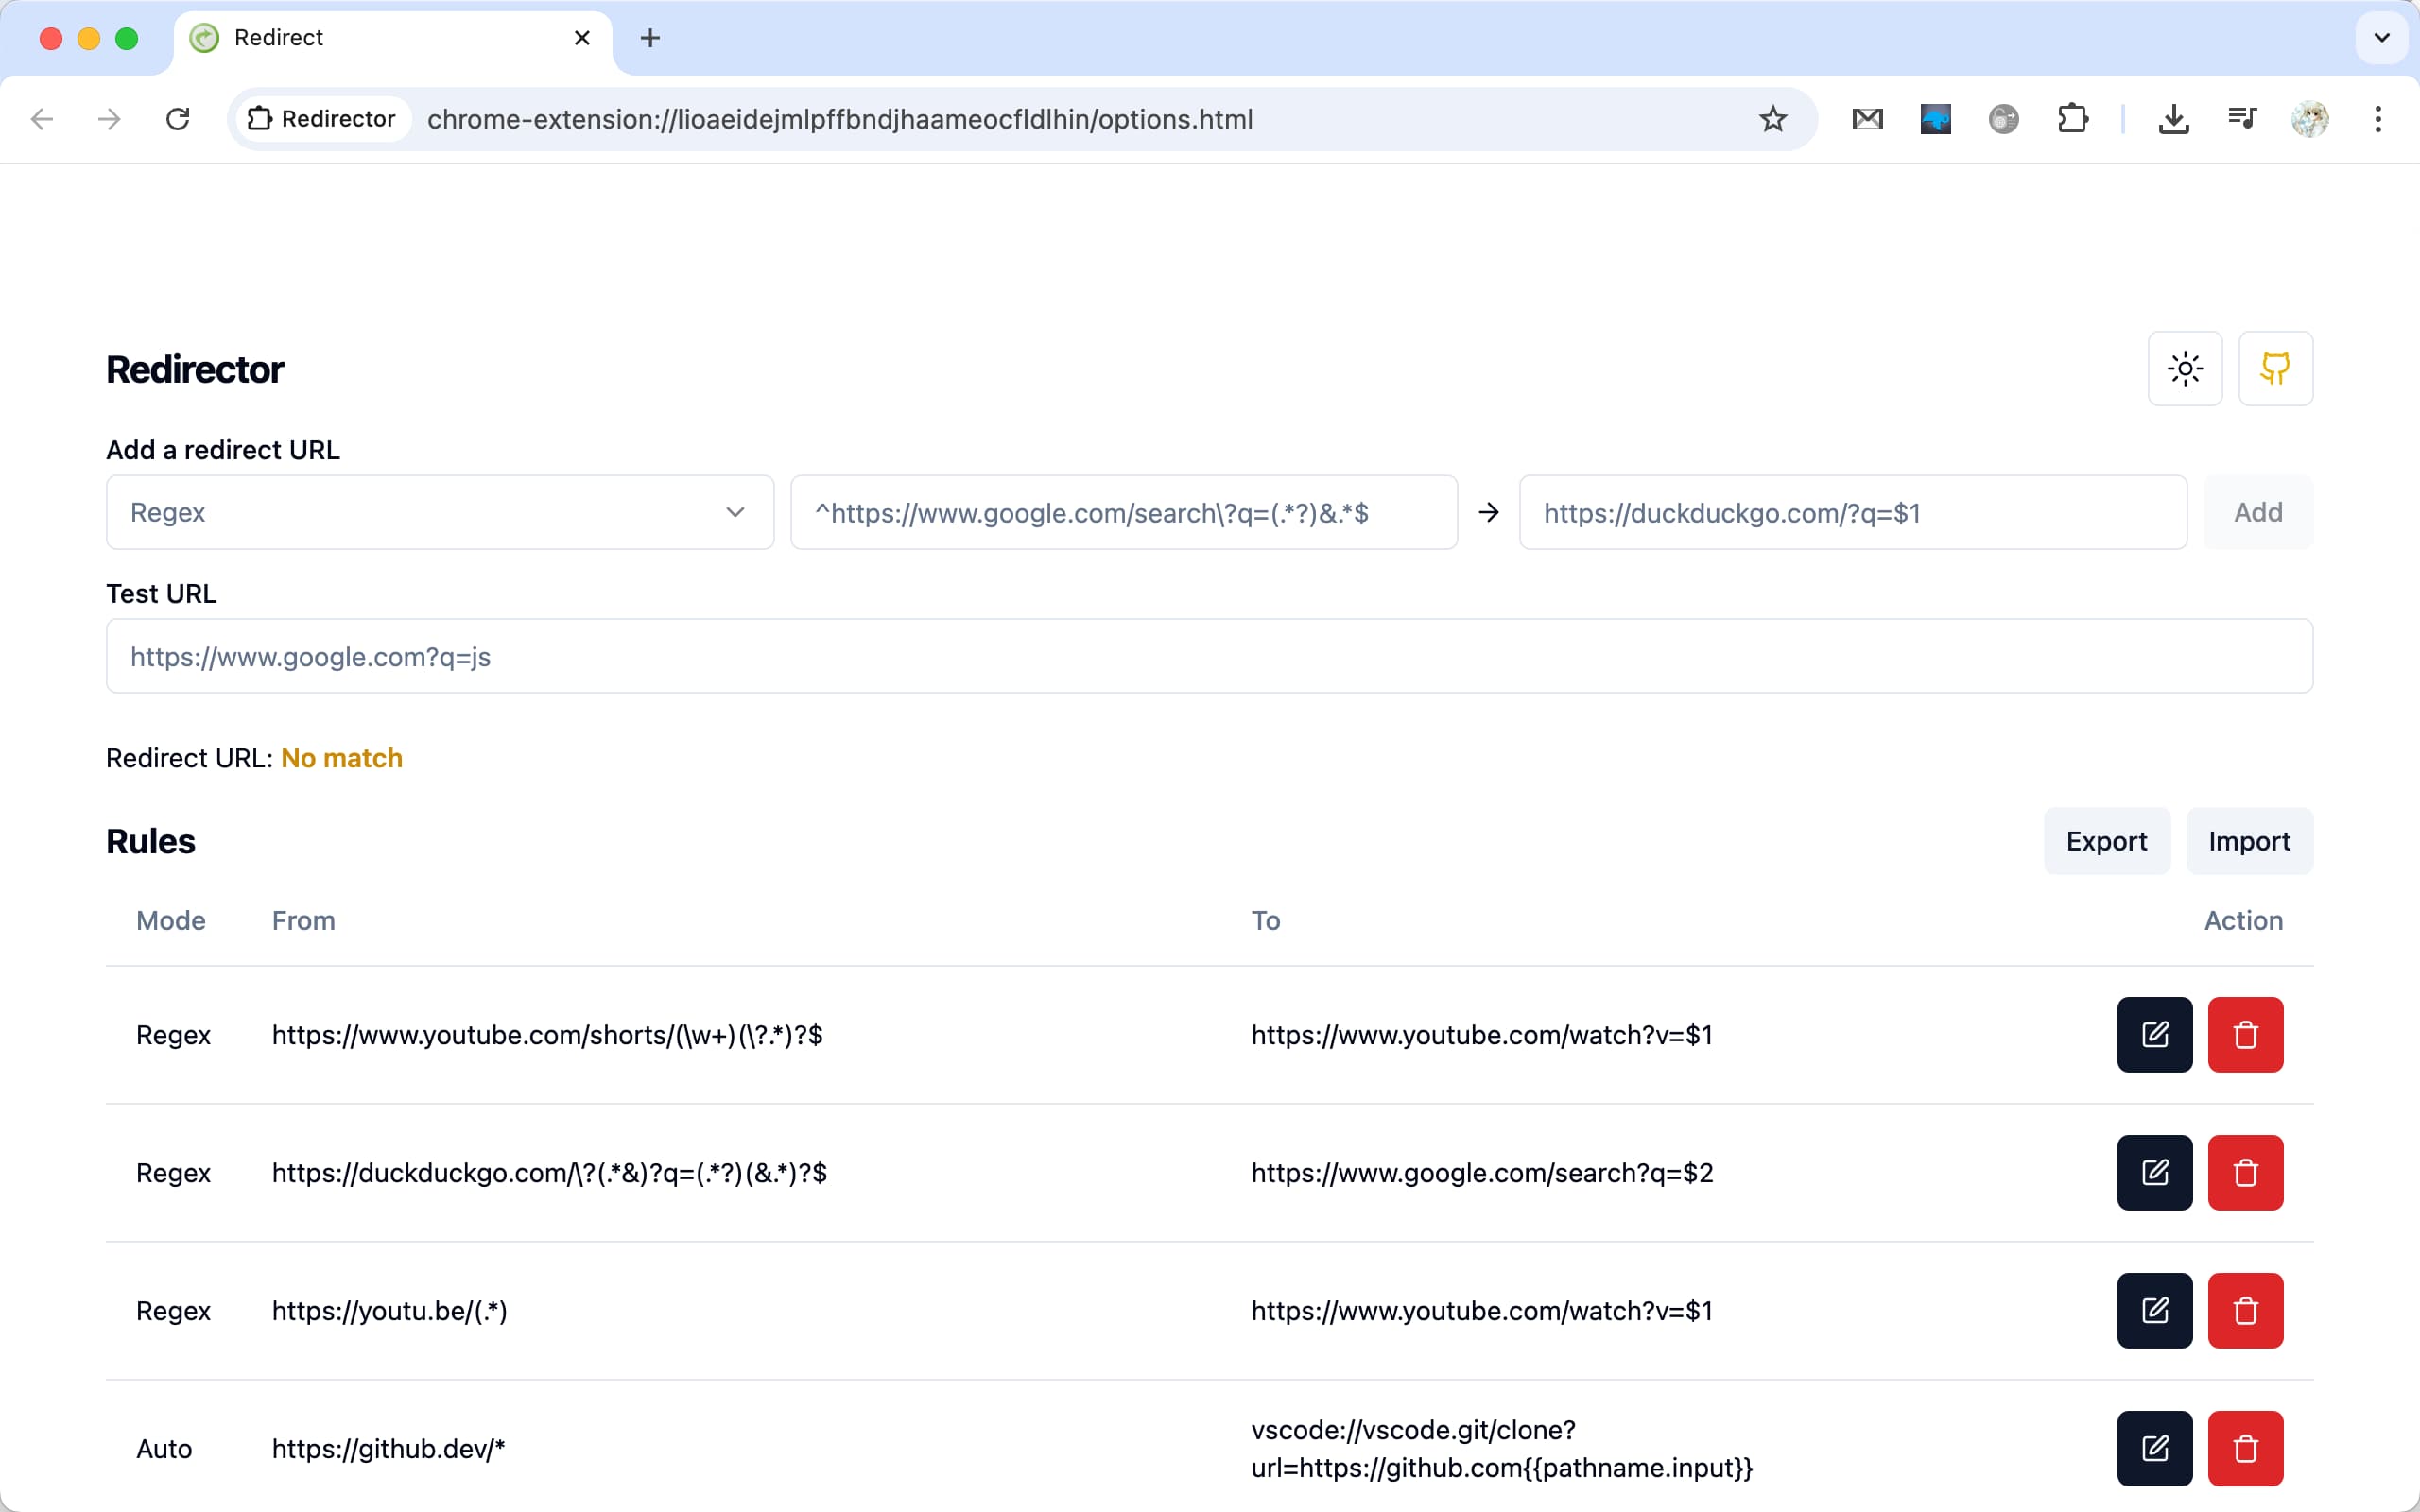Expand the Regex mode dropdown
Image resolution: width=2420 pixels, height=1512 pixels.
440,512
